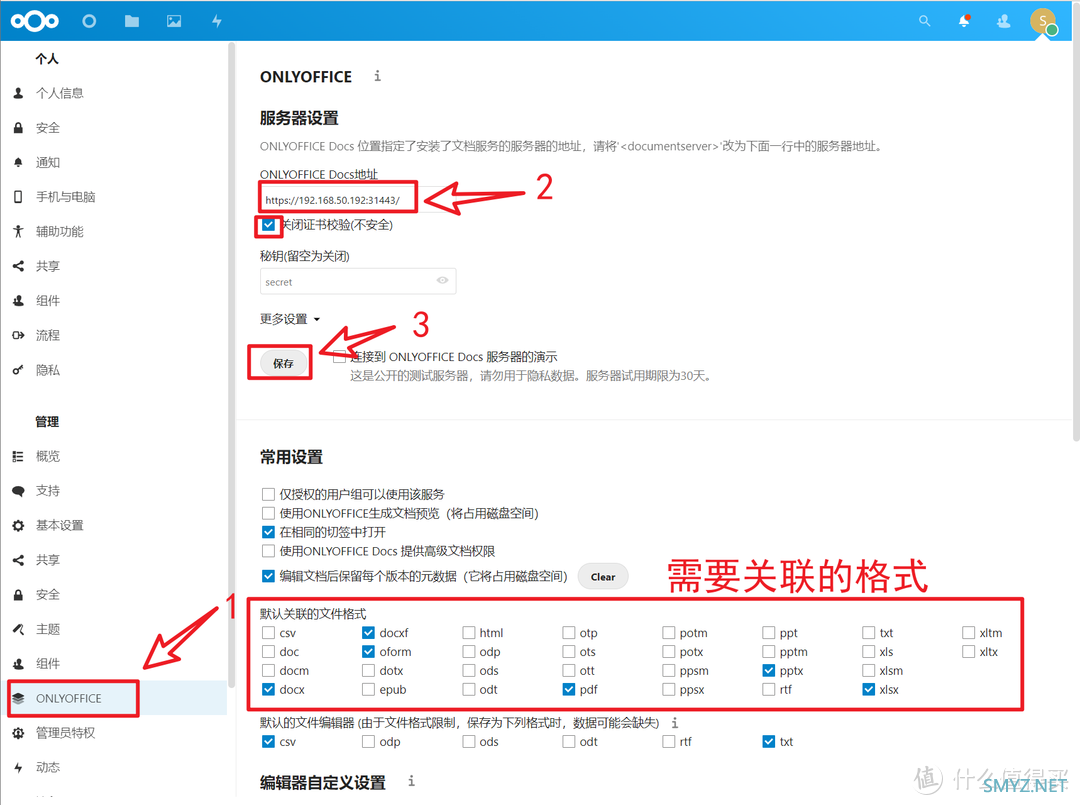Click info icon beside default editor formats

click(x=674, y=722)
